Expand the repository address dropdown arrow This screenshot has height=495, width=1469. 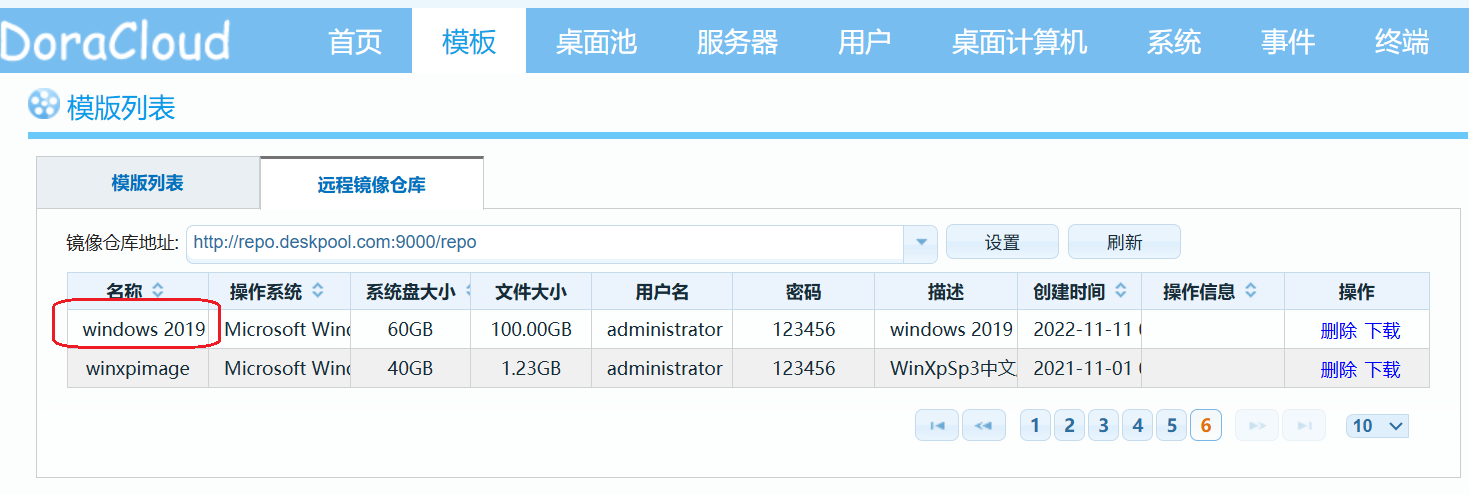[920, 242]
